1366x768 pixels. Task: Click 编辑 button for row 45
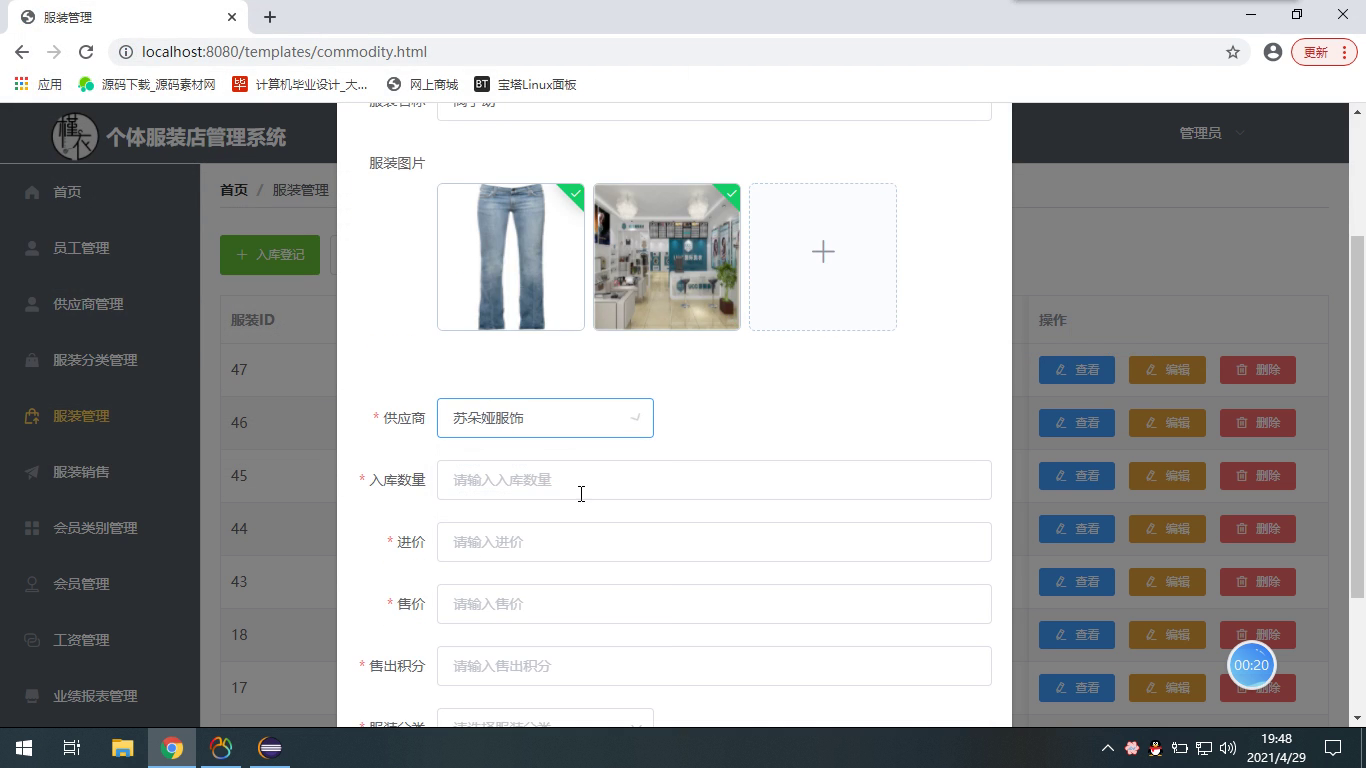point(1167,476)
